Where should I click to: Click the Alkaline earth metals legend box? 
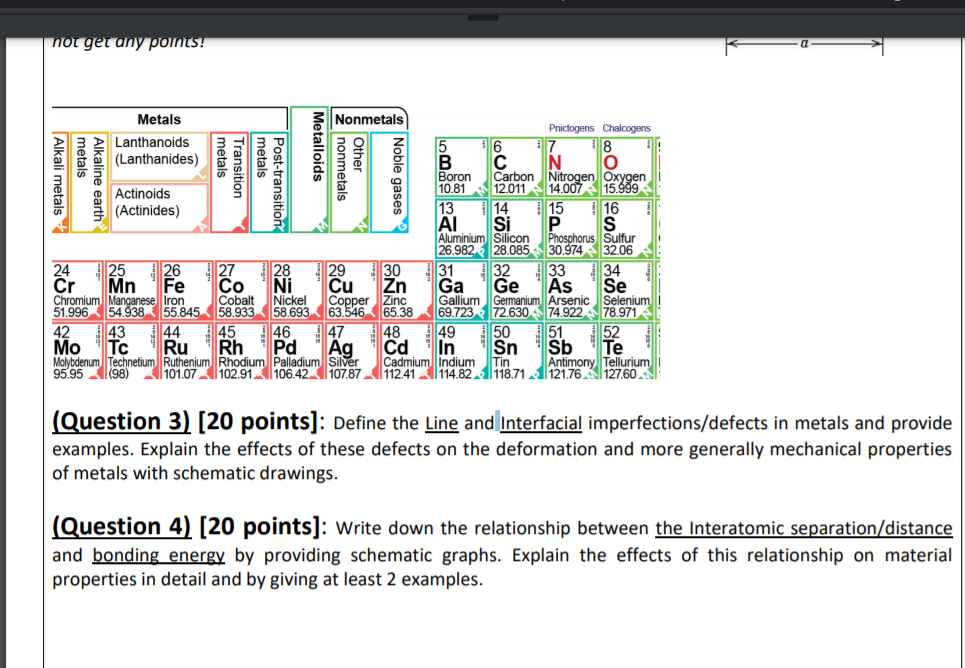point(89,182)
